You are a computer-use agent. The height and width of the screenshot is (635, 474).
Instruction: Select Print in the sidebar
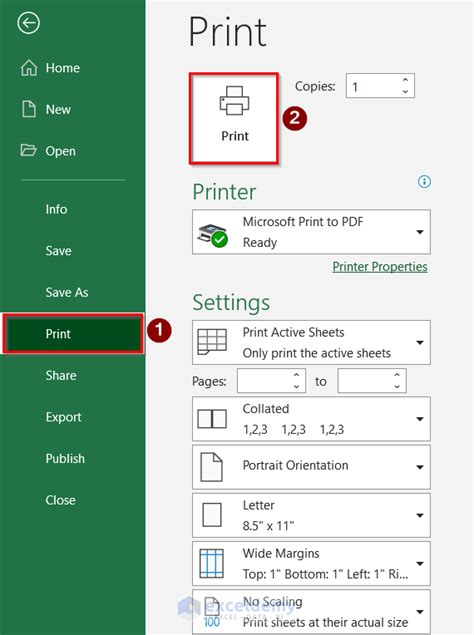(x=73, y=334)
